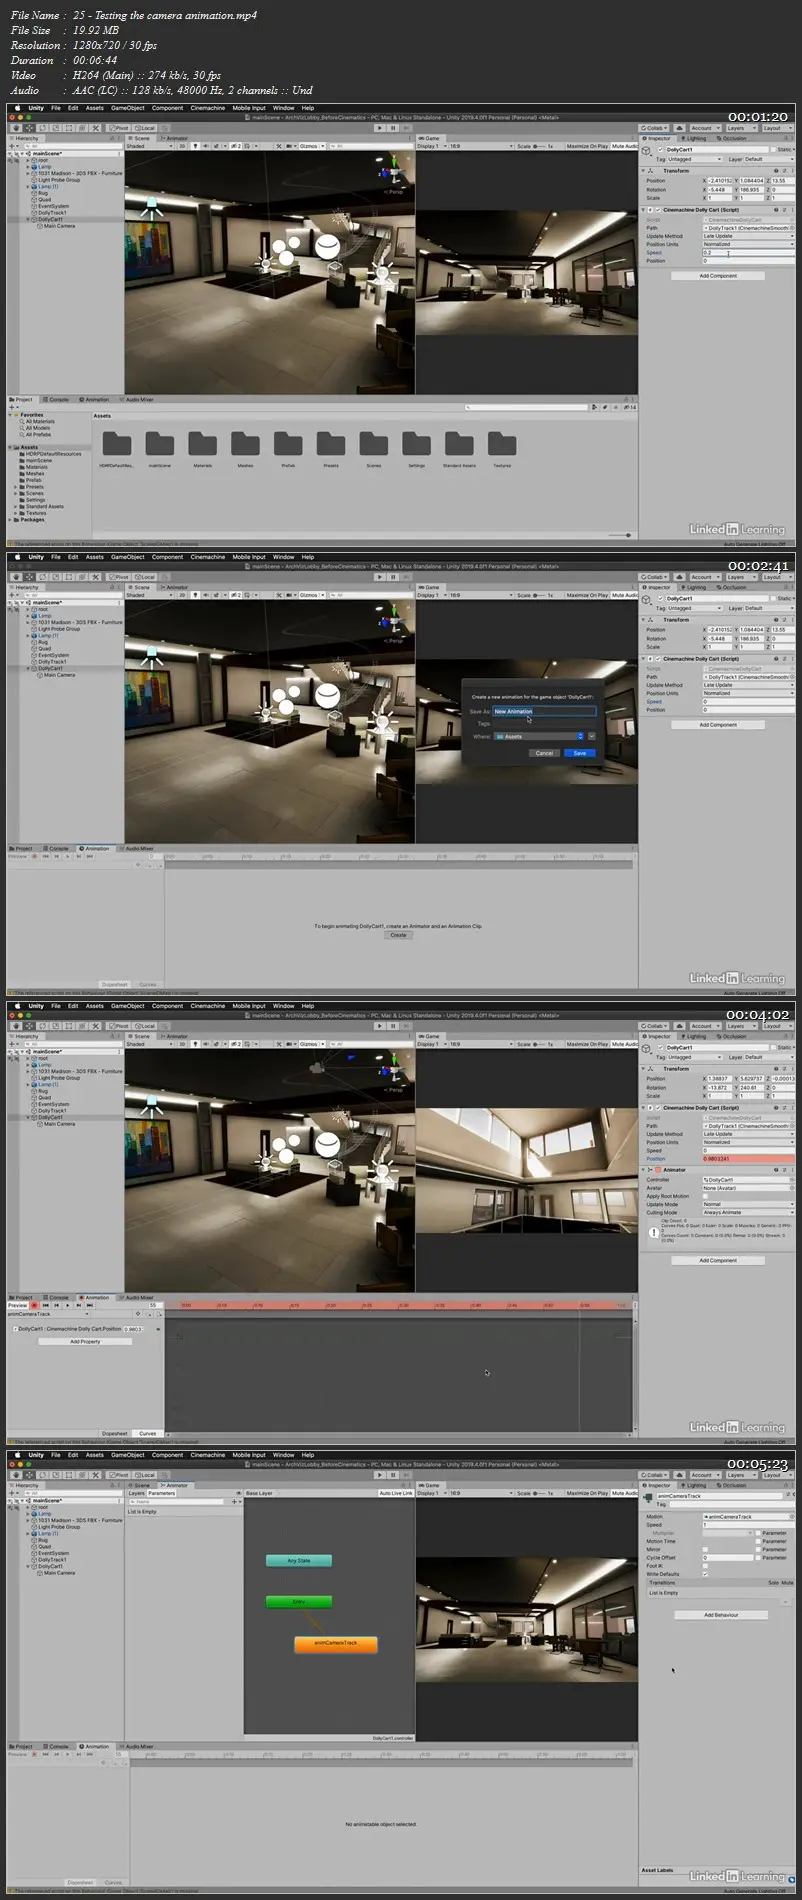Switch to Layers tab in Animator window
The height and width of the screenshot is (1900, 802).
tap(137, 1493)
